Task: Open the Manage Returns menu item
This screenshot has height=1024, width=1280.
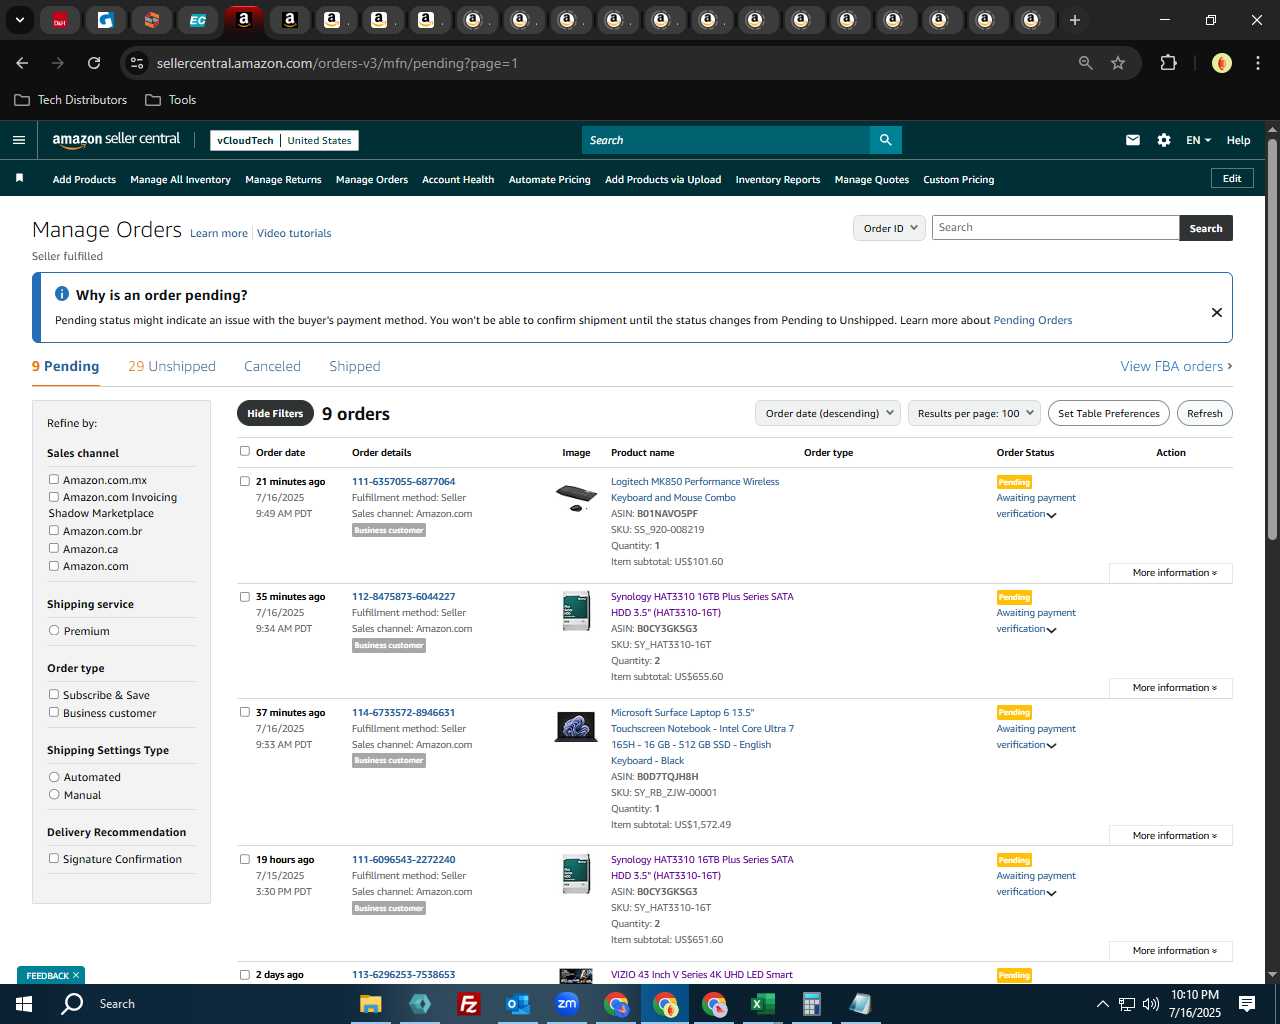Action: 283,180
